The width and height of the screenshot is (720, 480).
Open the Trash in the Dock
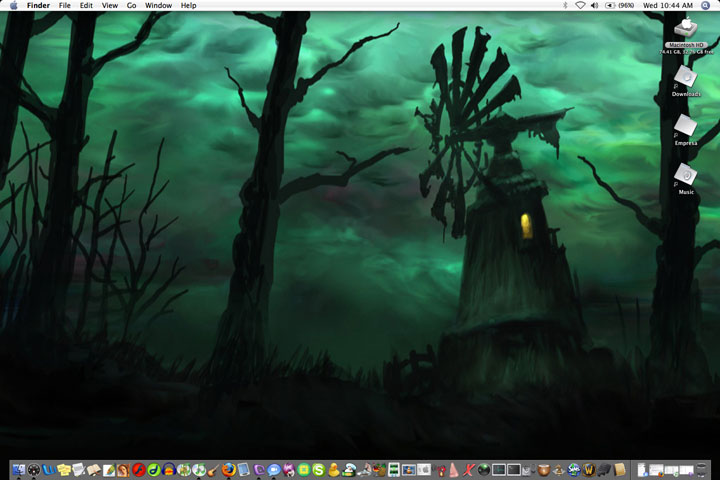click(x=702, y=470)
